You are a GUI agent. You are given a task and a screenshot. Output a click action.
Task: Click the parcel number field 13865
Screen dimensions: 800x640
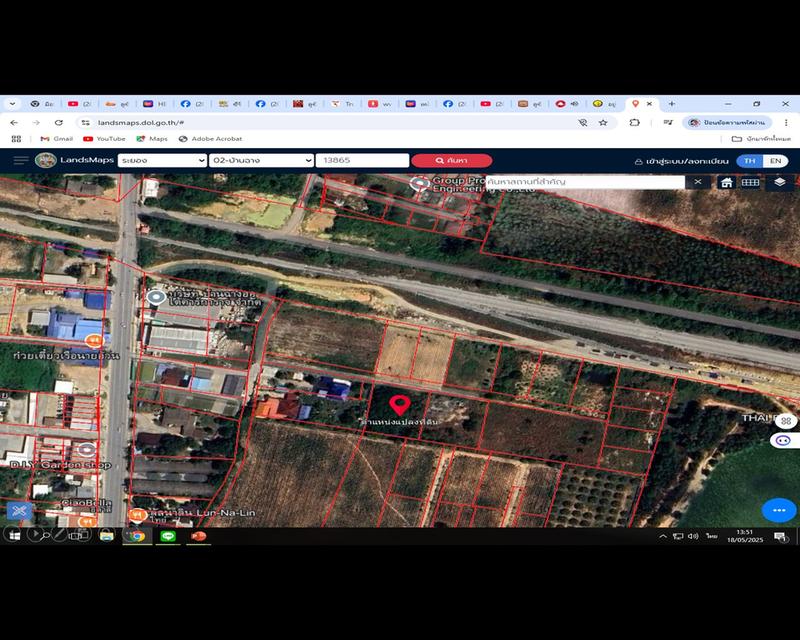(x=362, y=160)
